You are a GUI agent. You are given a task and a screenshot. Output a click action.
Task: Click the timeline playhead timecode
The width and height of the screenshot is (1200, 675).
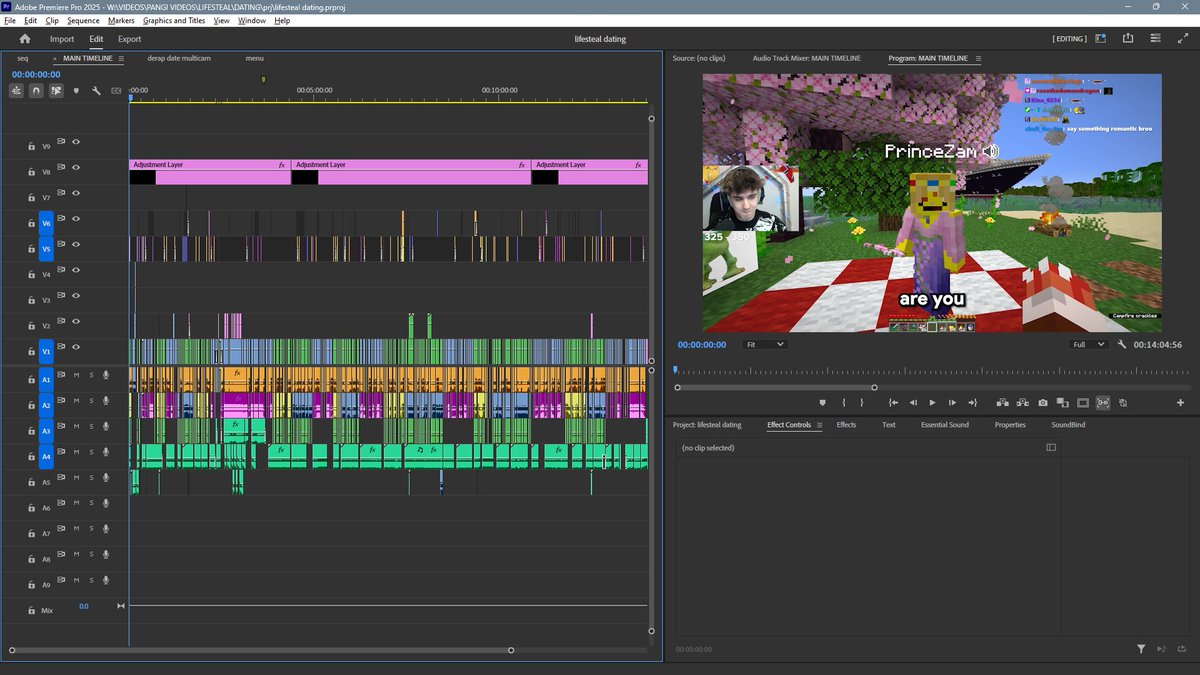coord(37,74)
